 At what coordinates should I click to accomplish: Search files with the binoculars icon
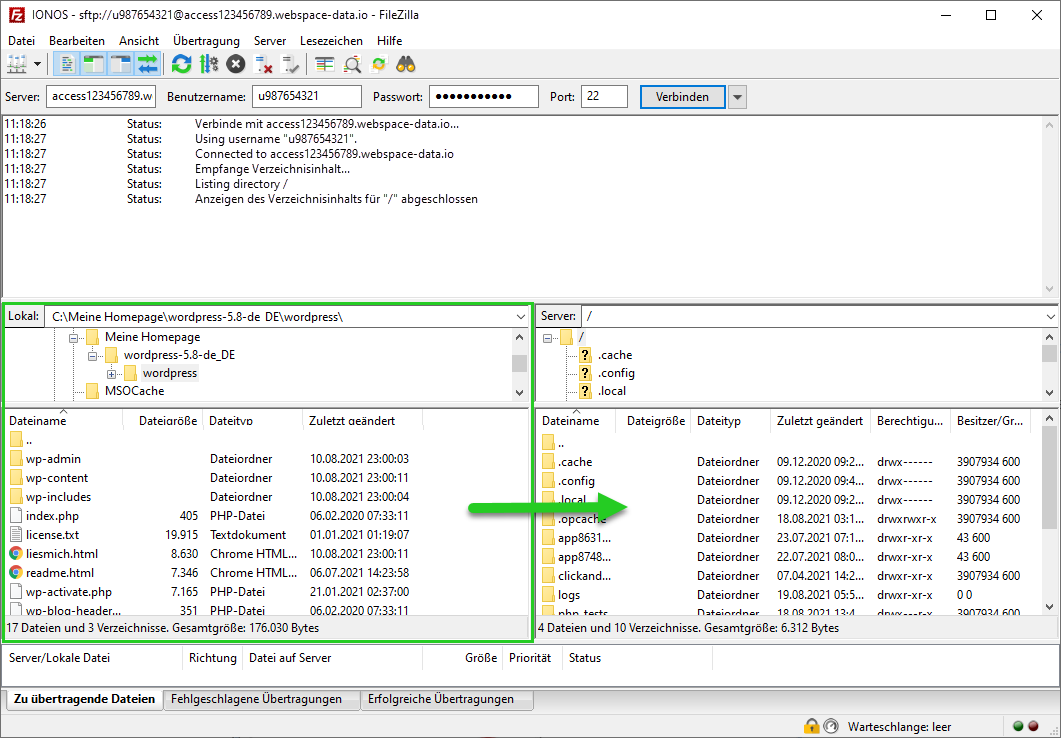point(406,64)
